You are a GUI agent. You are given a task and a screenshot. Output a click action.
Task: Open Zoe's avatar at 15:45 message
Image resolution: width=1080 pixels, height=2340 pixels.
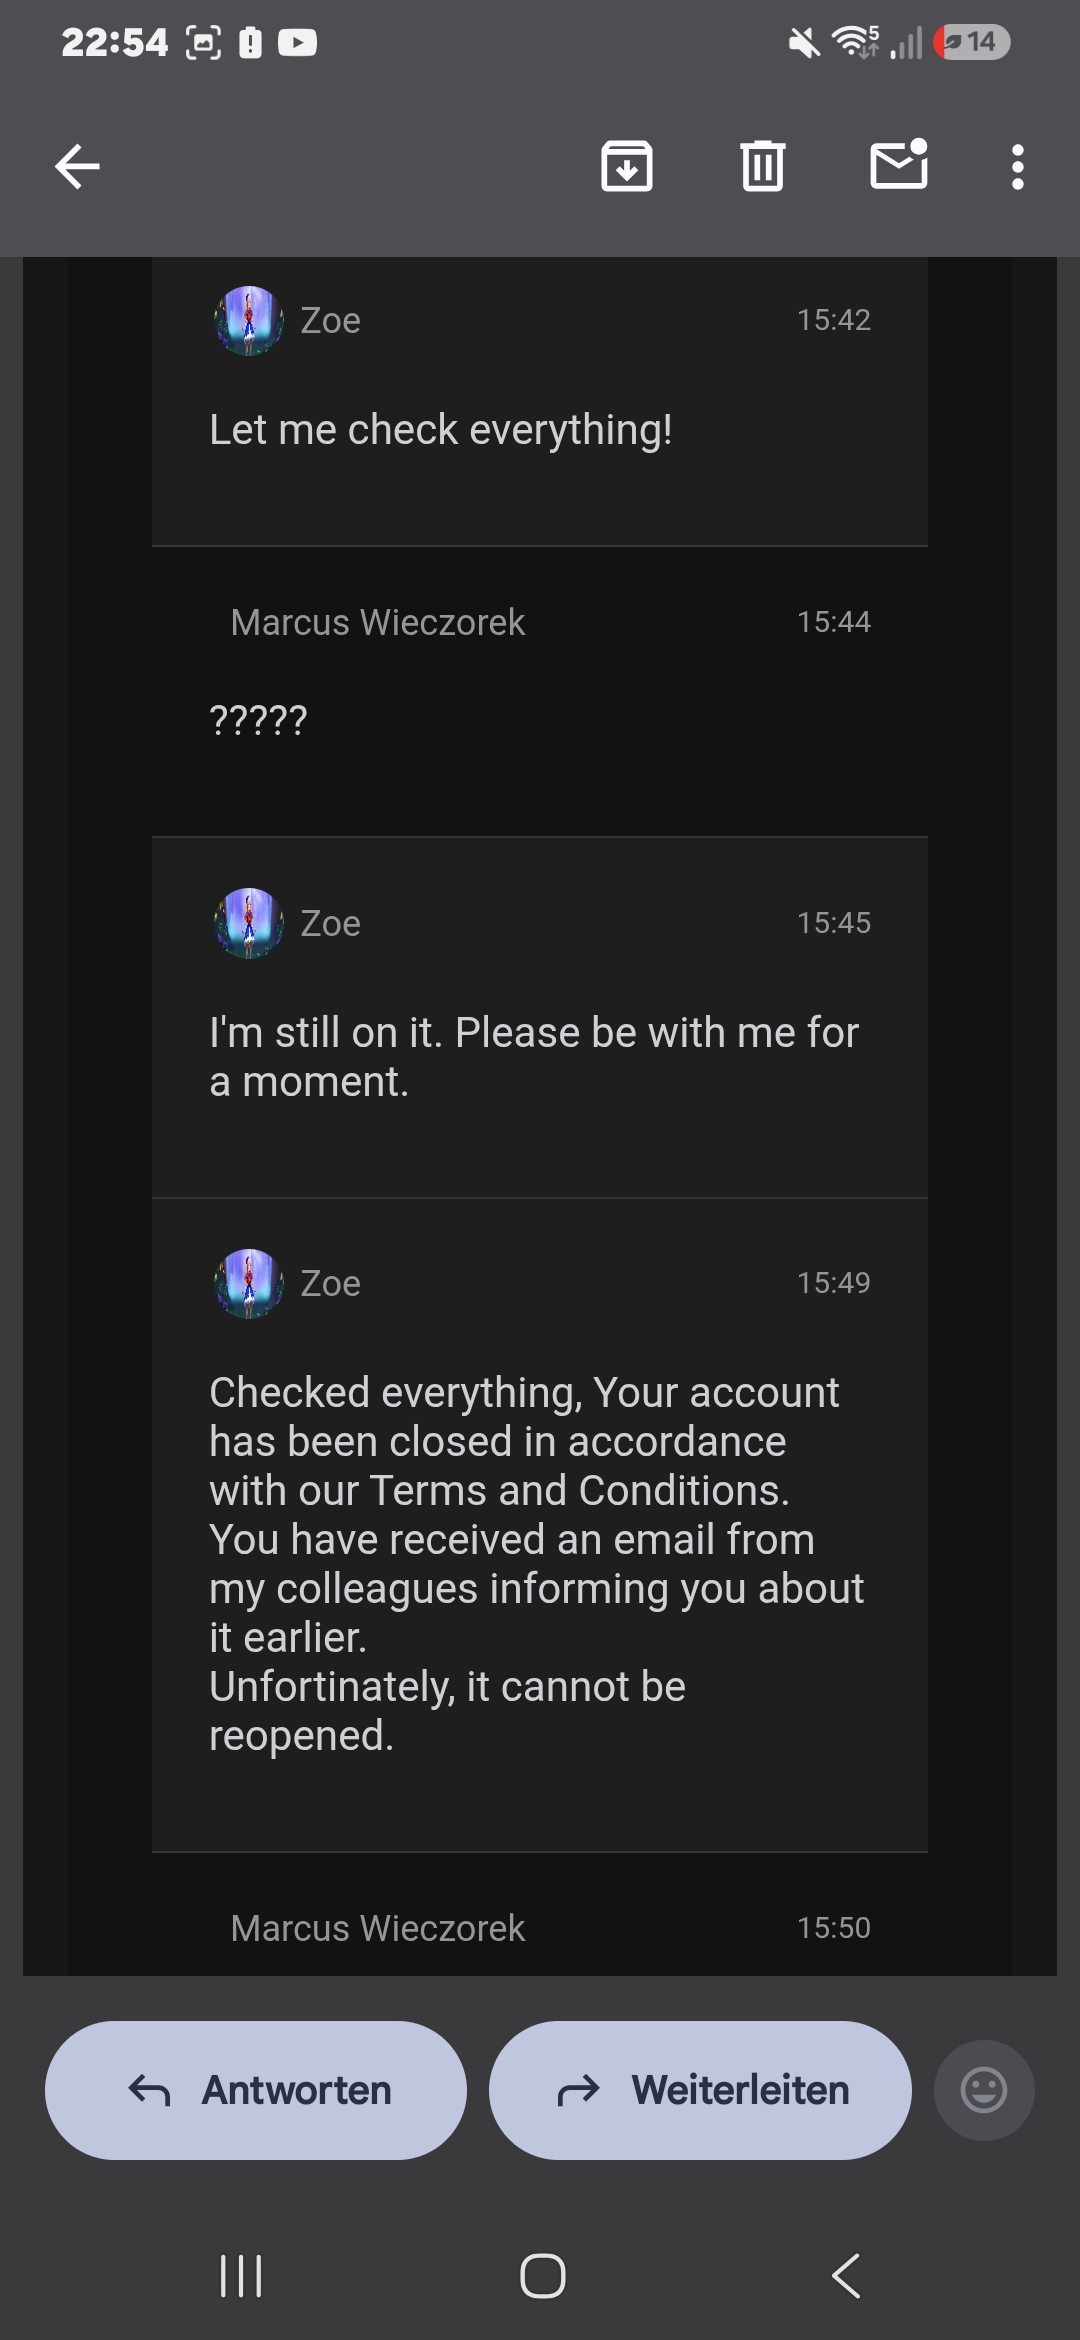coord(249,923)
